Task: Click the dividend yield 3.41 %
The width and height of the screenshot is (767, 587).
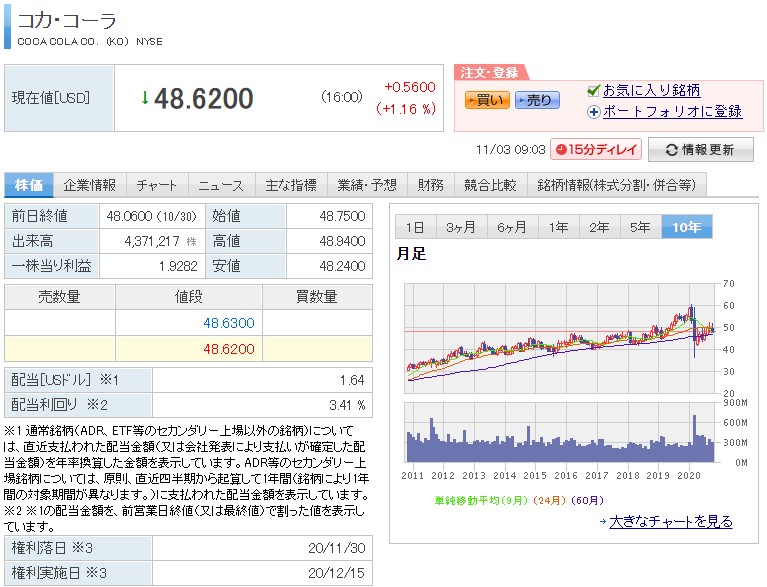Action: click(x=347, y=405)
